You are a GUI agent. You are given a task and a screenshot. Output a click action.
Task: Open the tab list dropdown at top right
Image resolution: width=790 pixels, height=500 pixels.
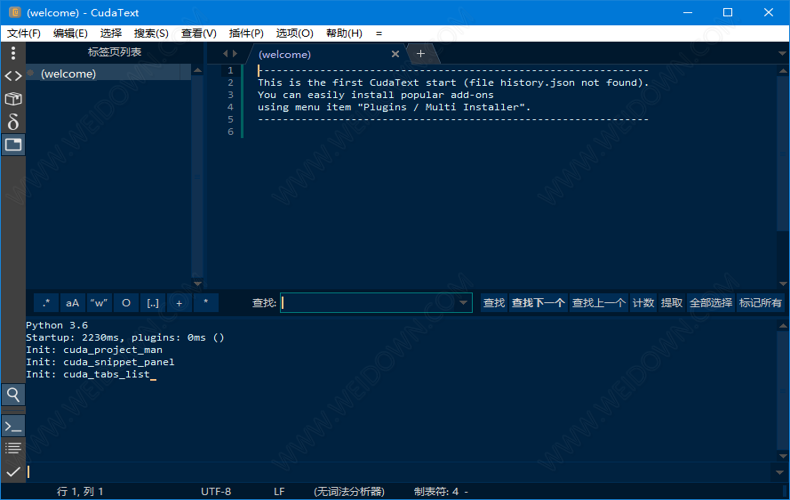[x=780, y=54]
